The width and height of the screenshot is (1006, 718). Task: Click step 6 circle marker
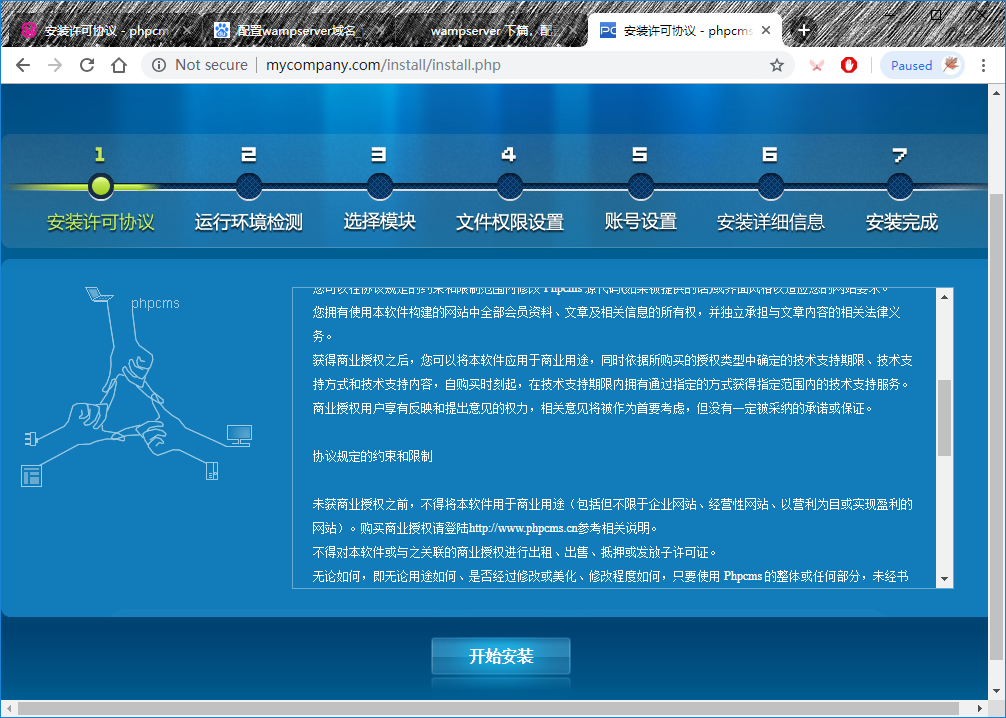pos(771,187)
